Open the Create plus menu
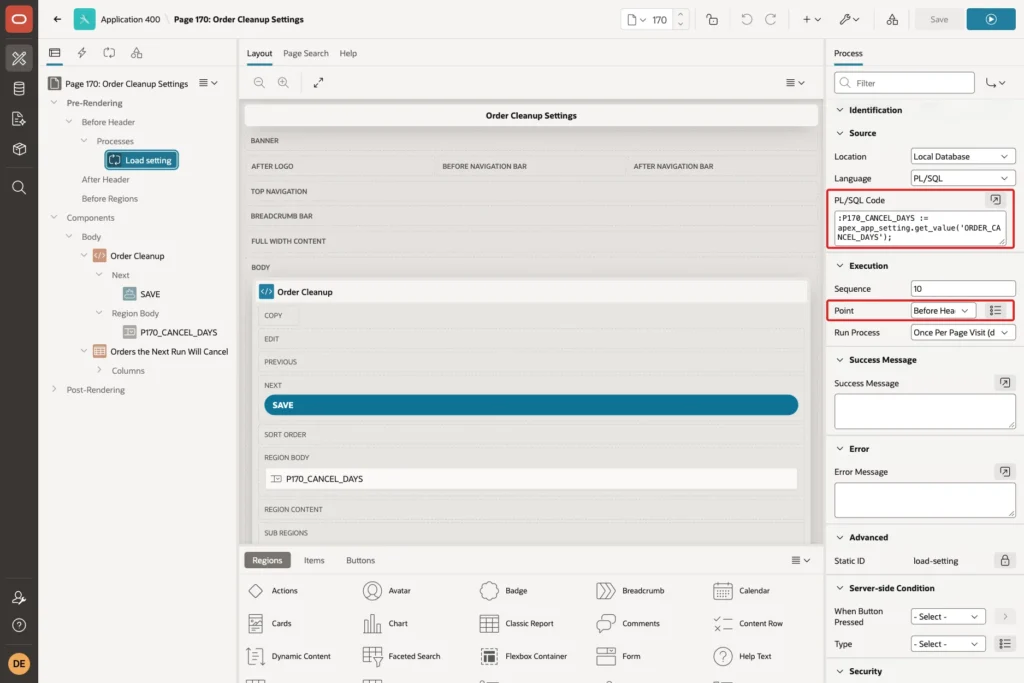This screenshot has width=1024, height=683. click(x=812, y=20)
